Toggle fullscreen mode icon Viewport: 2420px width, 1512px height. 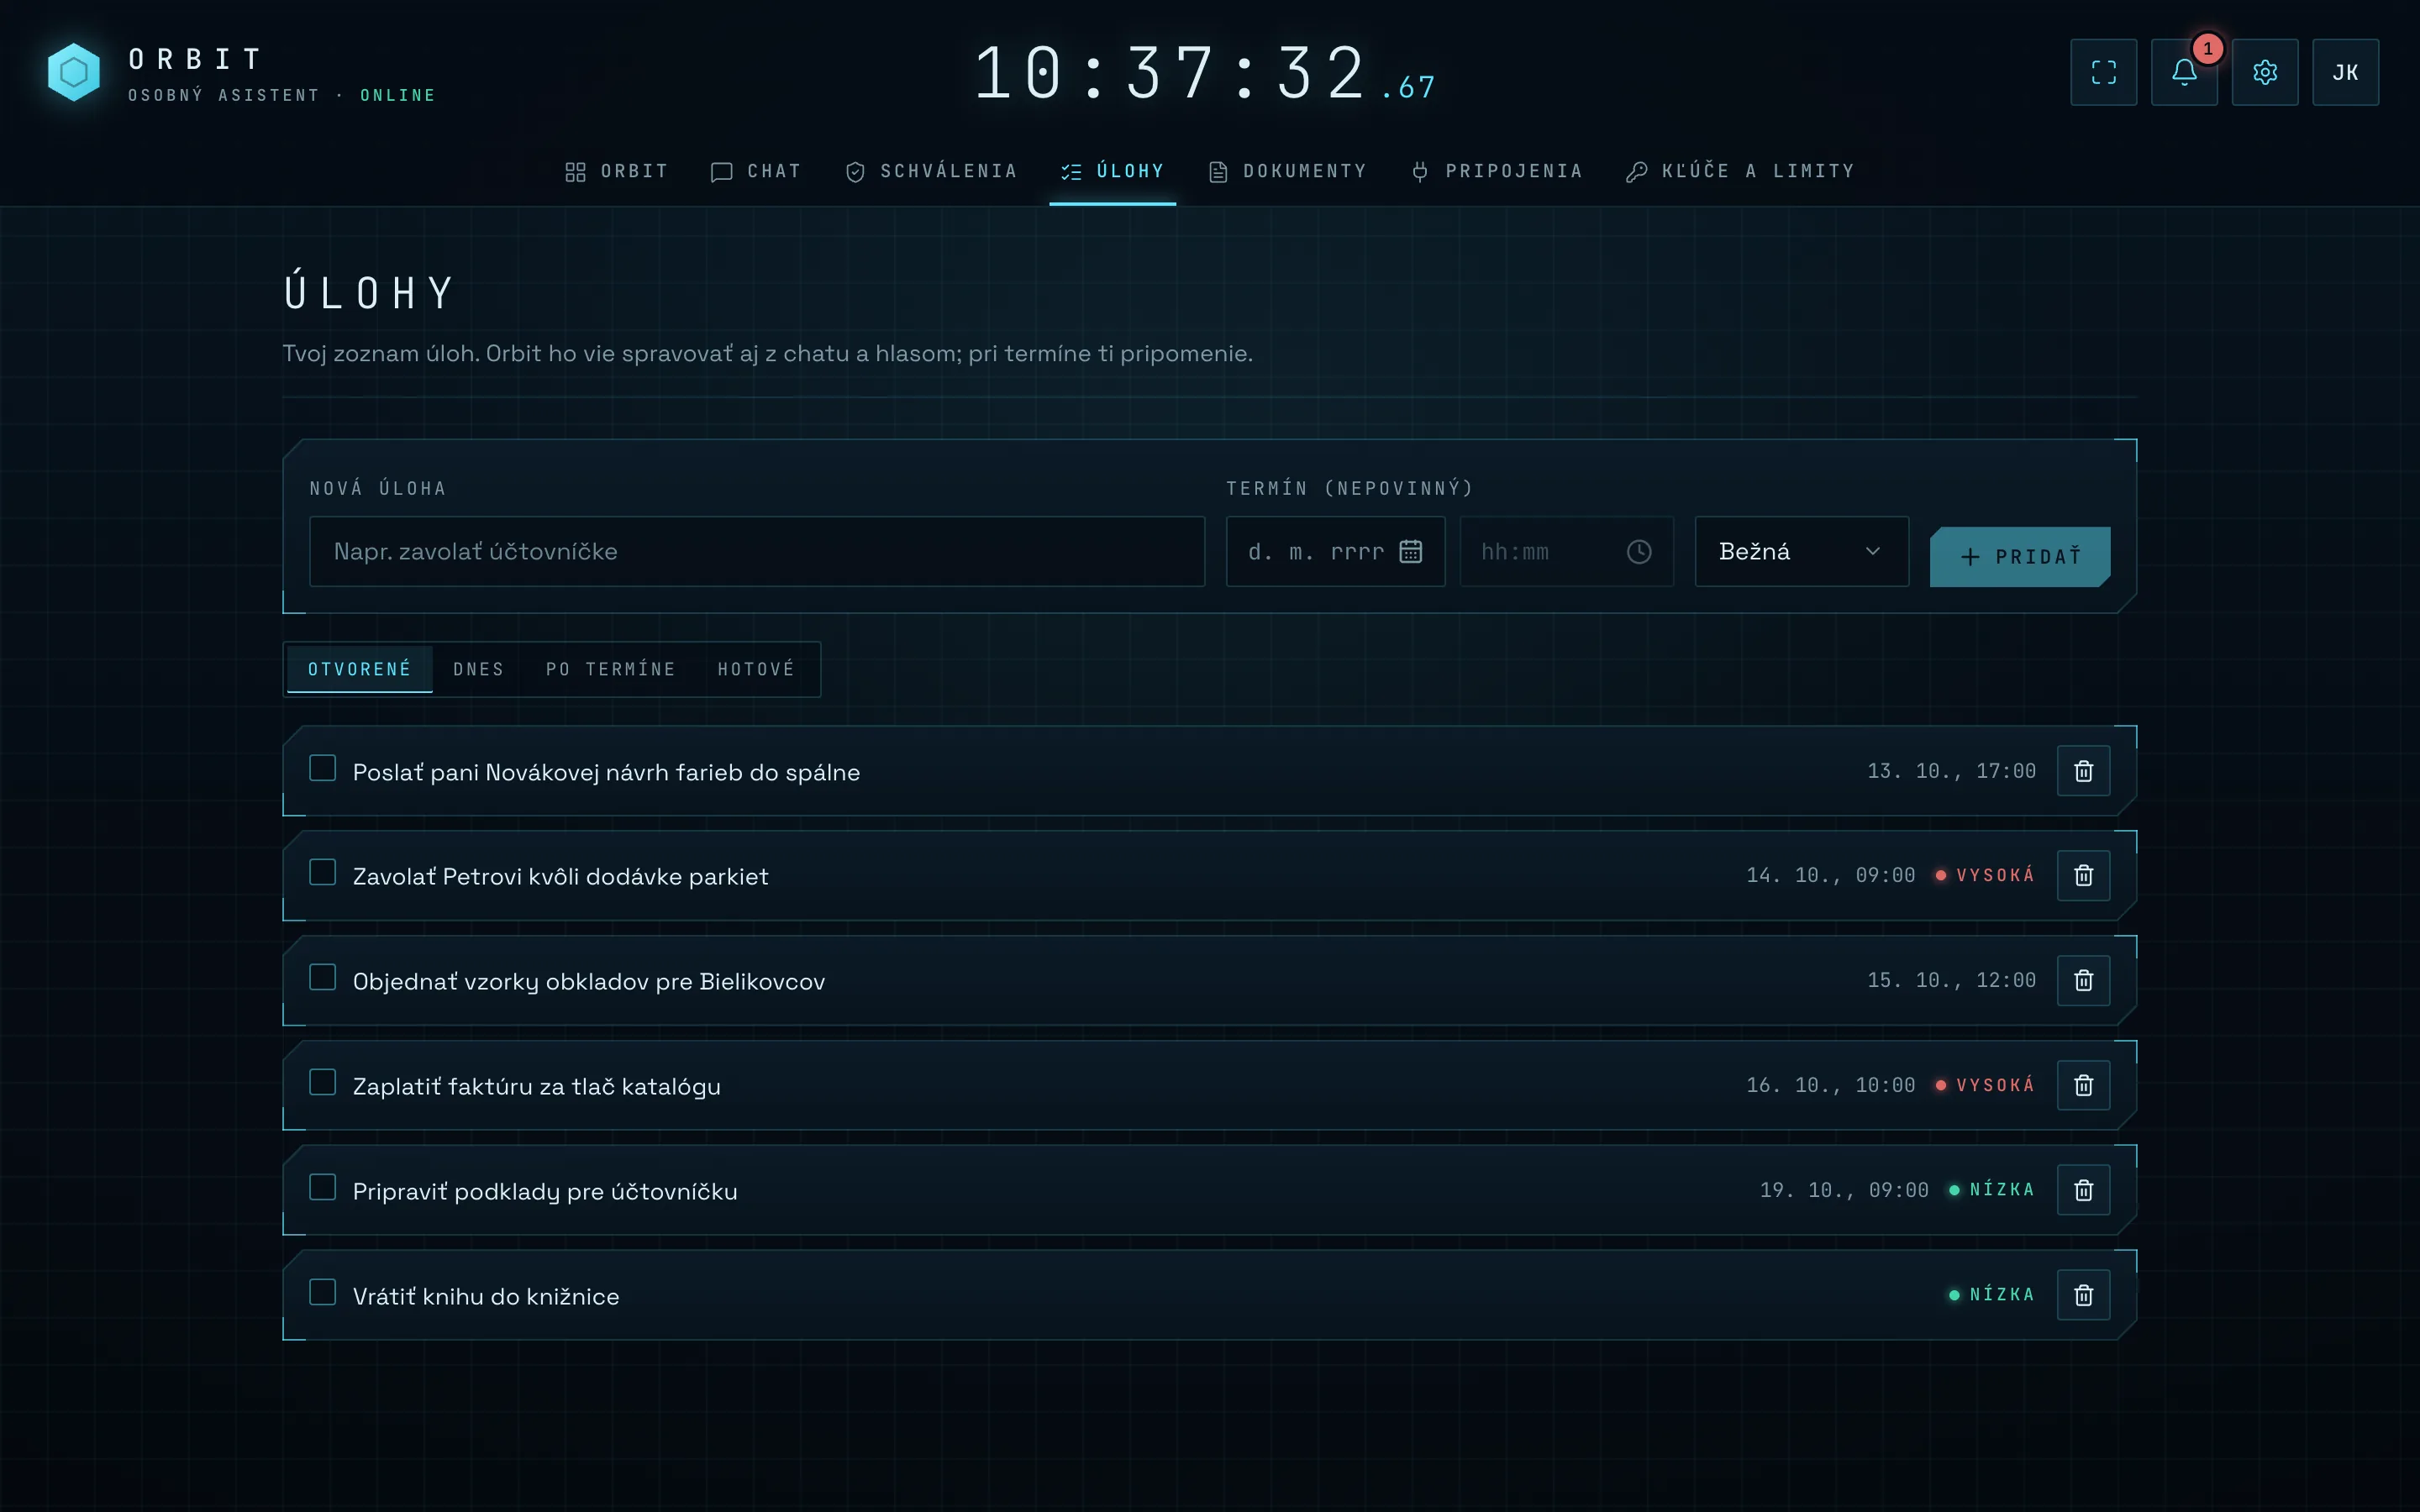tap(2103, 72)
